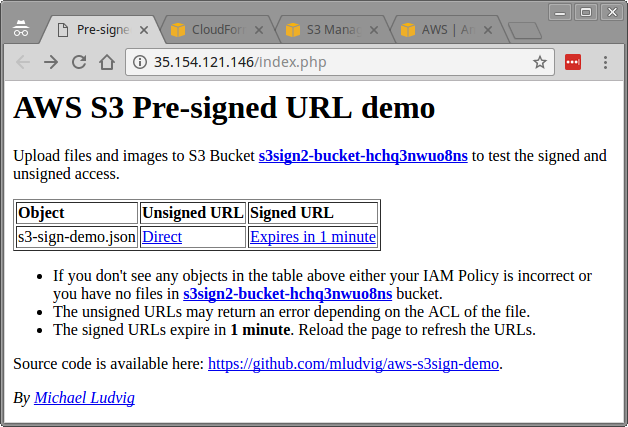The image size is (628, 427).
Task: Maximize the browser window
Action: tap(586, 12)
